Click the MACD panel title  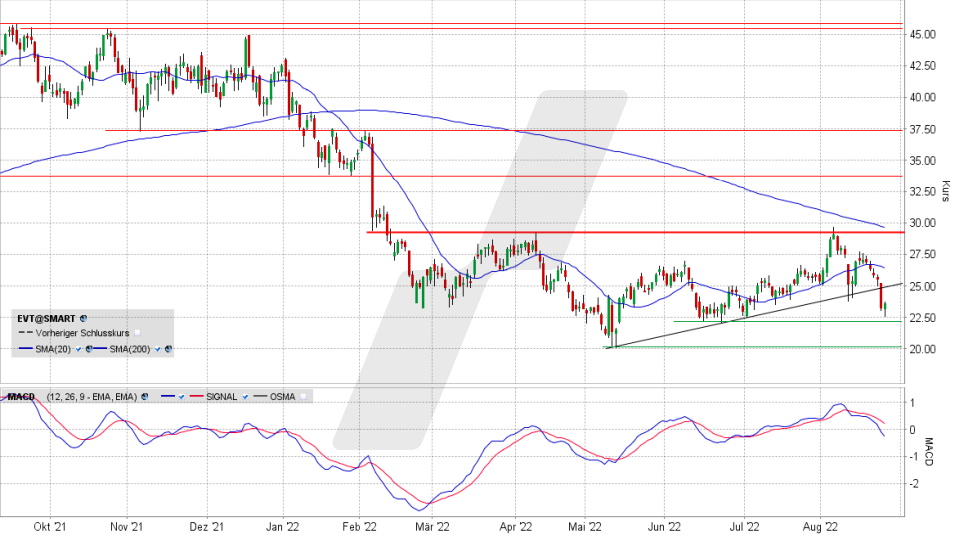pos(21,397)
